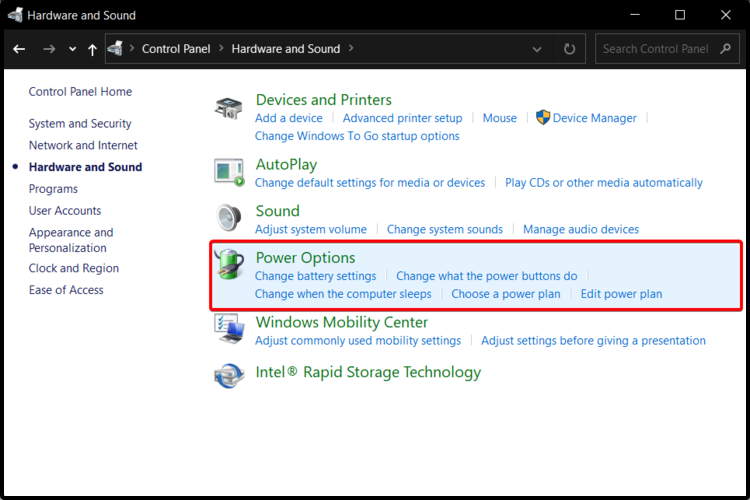This screenshot has height=500, width=750.
Task: Click Change default settings for media or devices
Action: click(x=370, y=183)
